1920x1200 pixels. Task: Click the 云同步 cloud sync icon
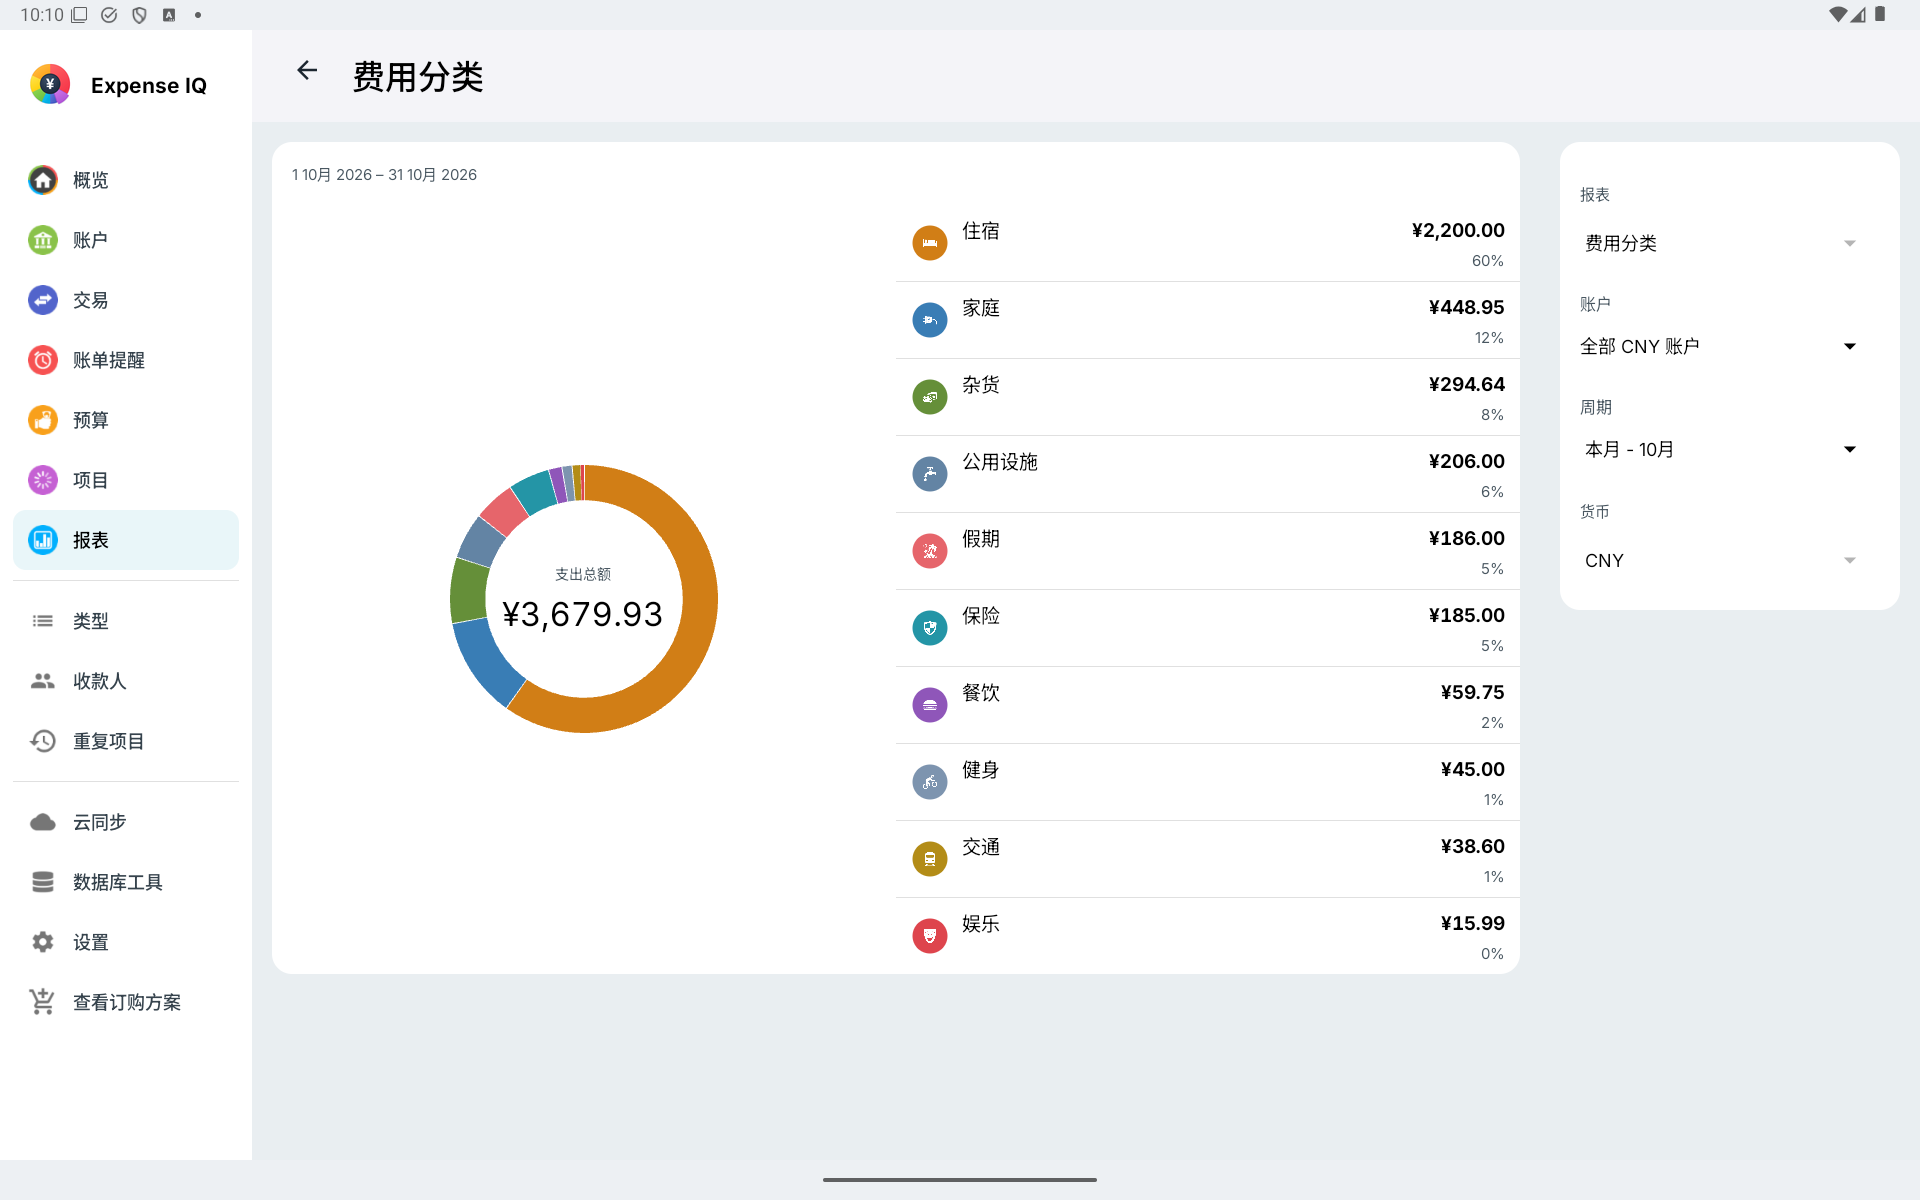(43, 822)
